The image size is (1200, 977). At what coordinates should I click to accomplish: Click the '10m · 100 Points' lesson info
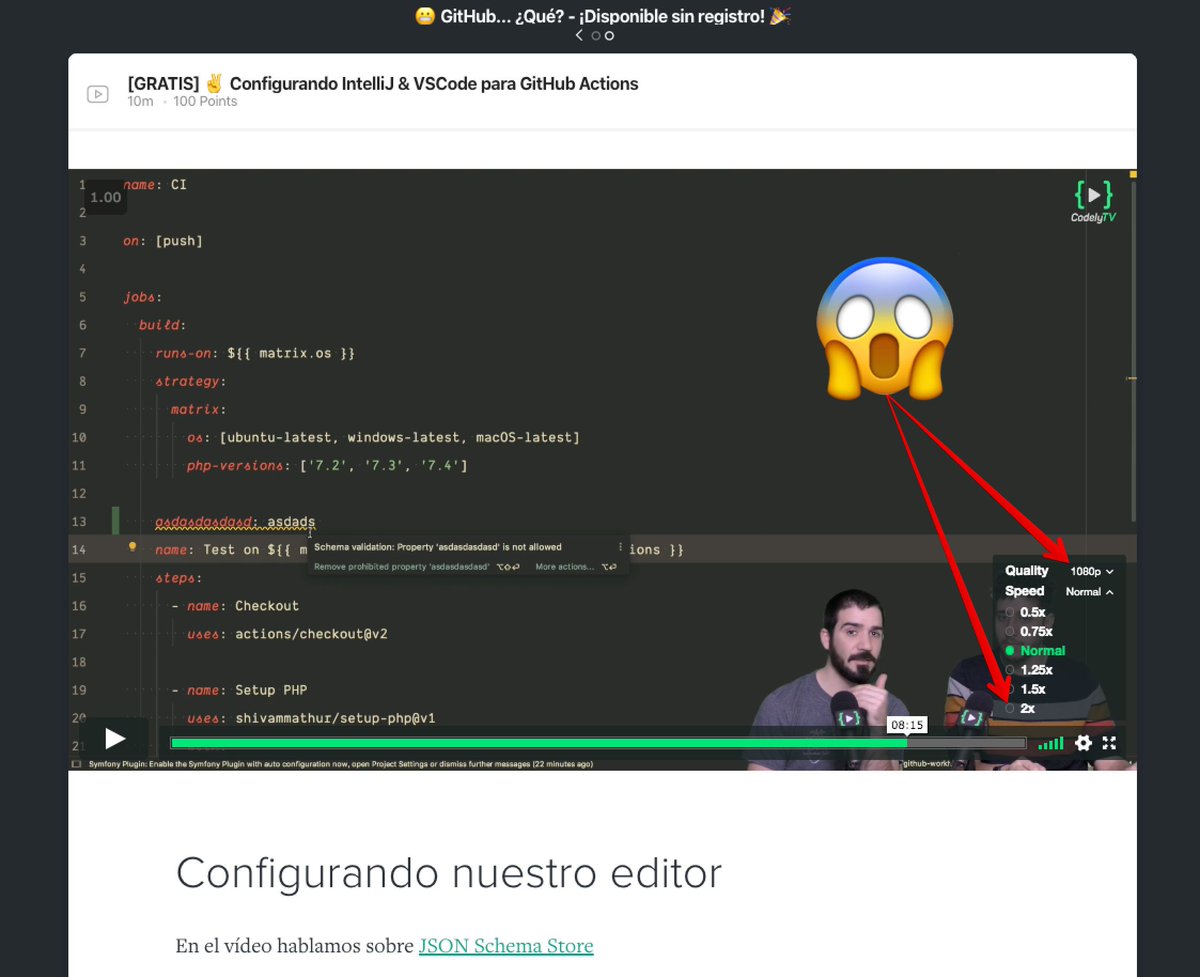[x=182, y=102]
